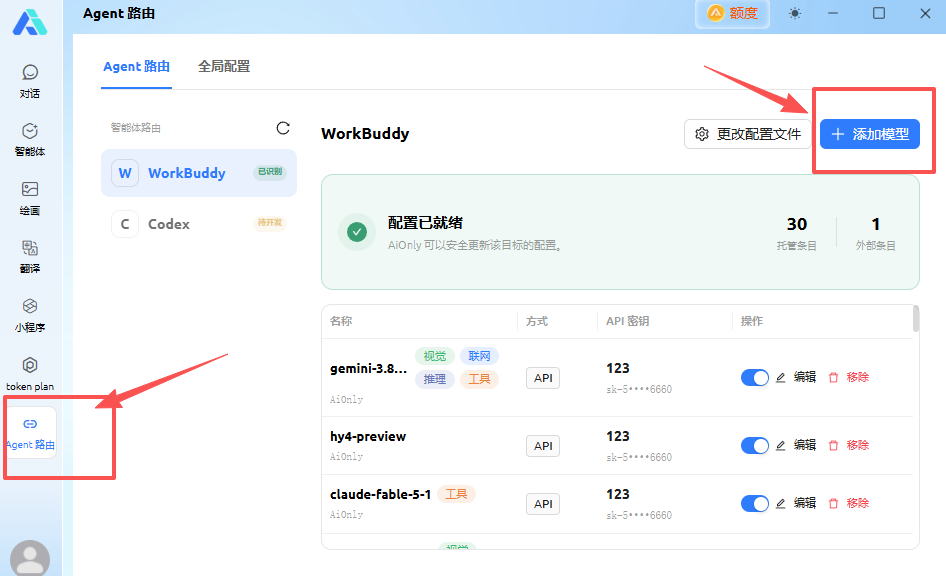The width and height of the screenshot is (946, 576).
Task: Refresh the 智能体路由 list
Action: [283, 128]
